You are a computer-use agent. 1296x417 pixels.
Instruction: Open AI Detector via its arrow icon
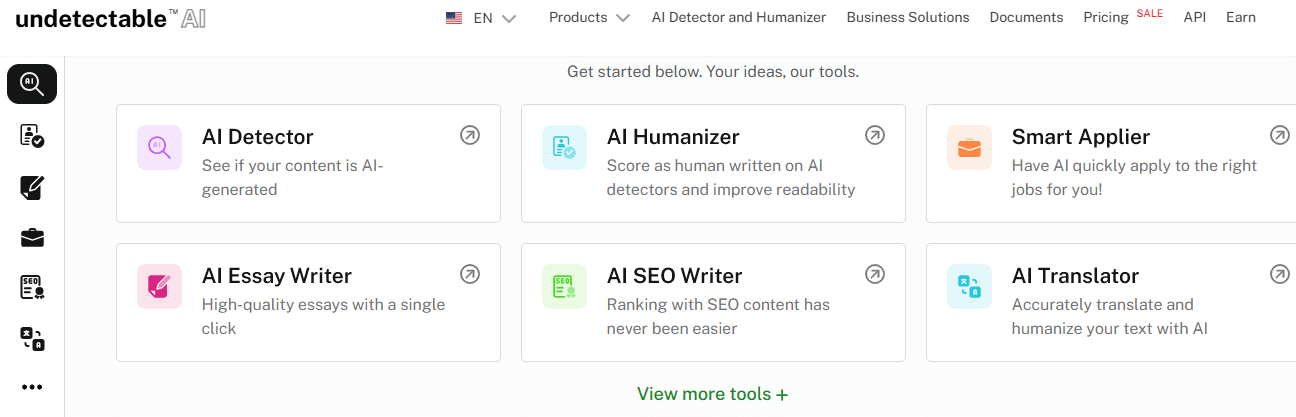coord(470,135)
